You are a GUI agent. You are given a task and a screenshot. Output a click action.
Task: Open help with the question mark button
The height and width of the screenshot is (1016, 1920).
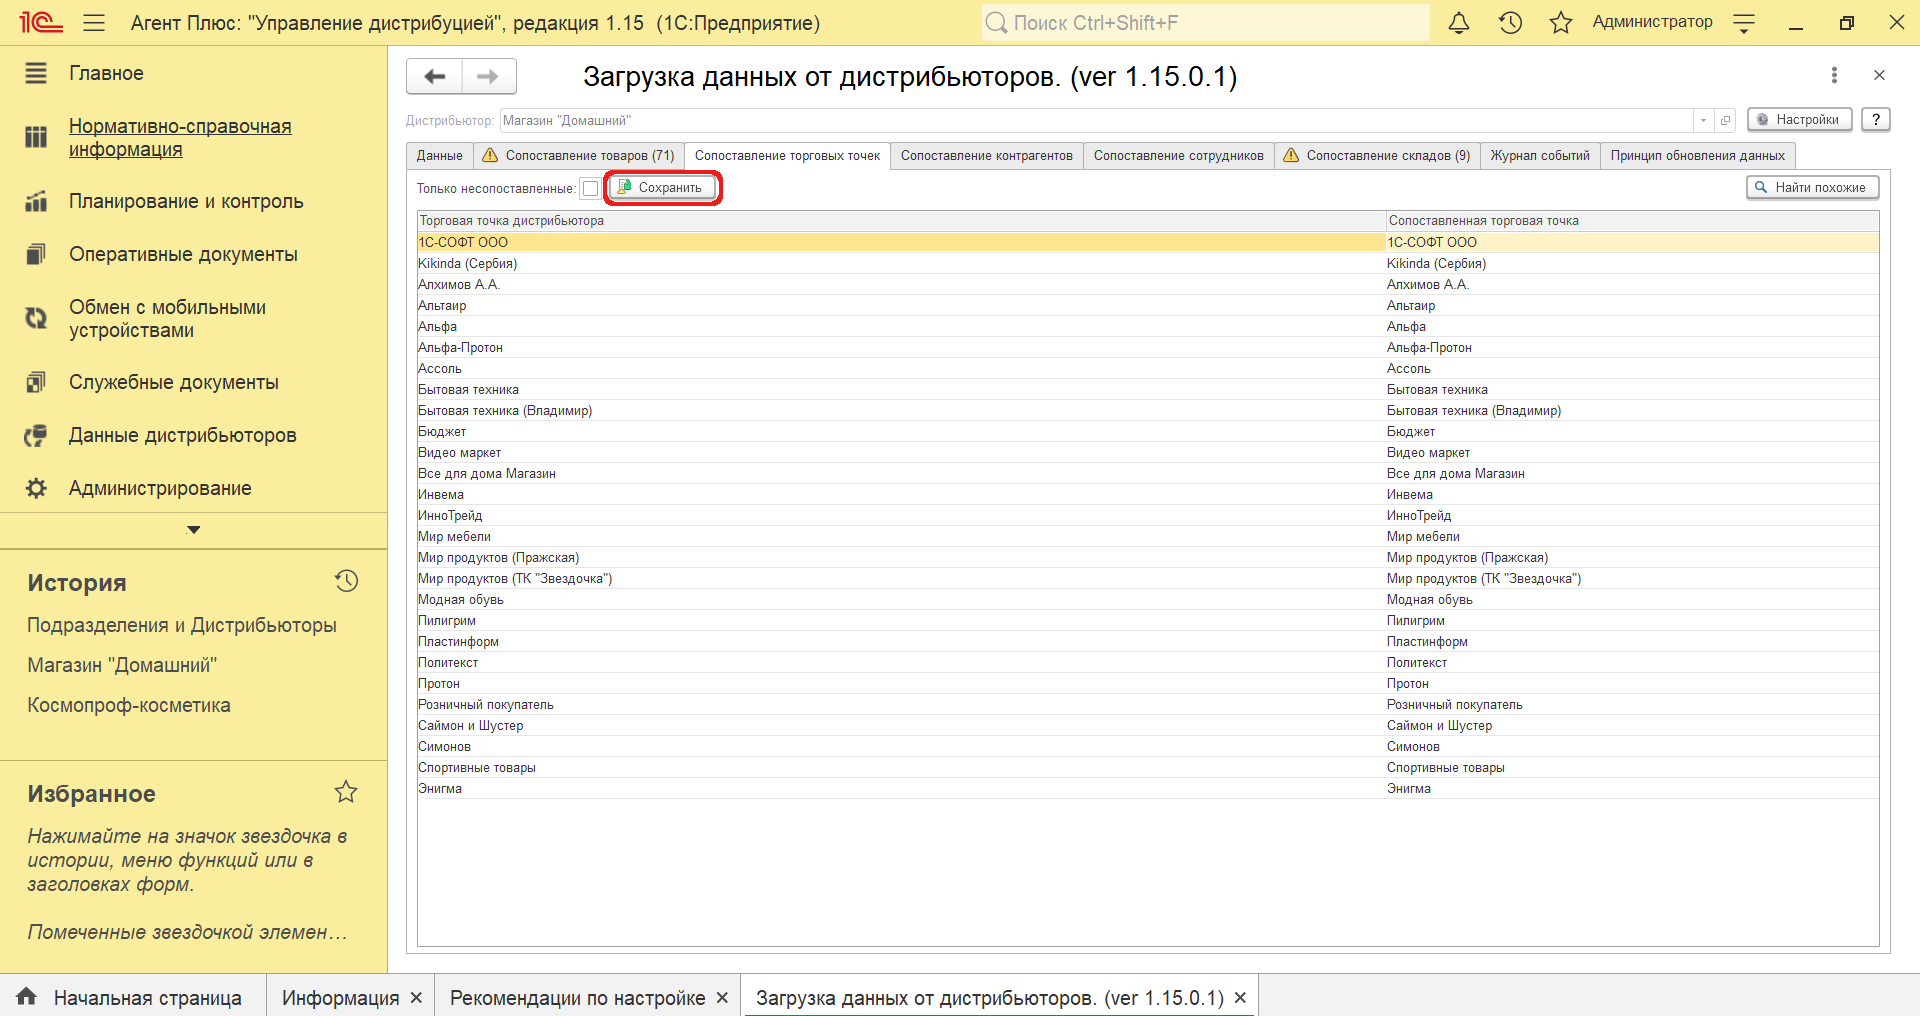[1876, 119]
